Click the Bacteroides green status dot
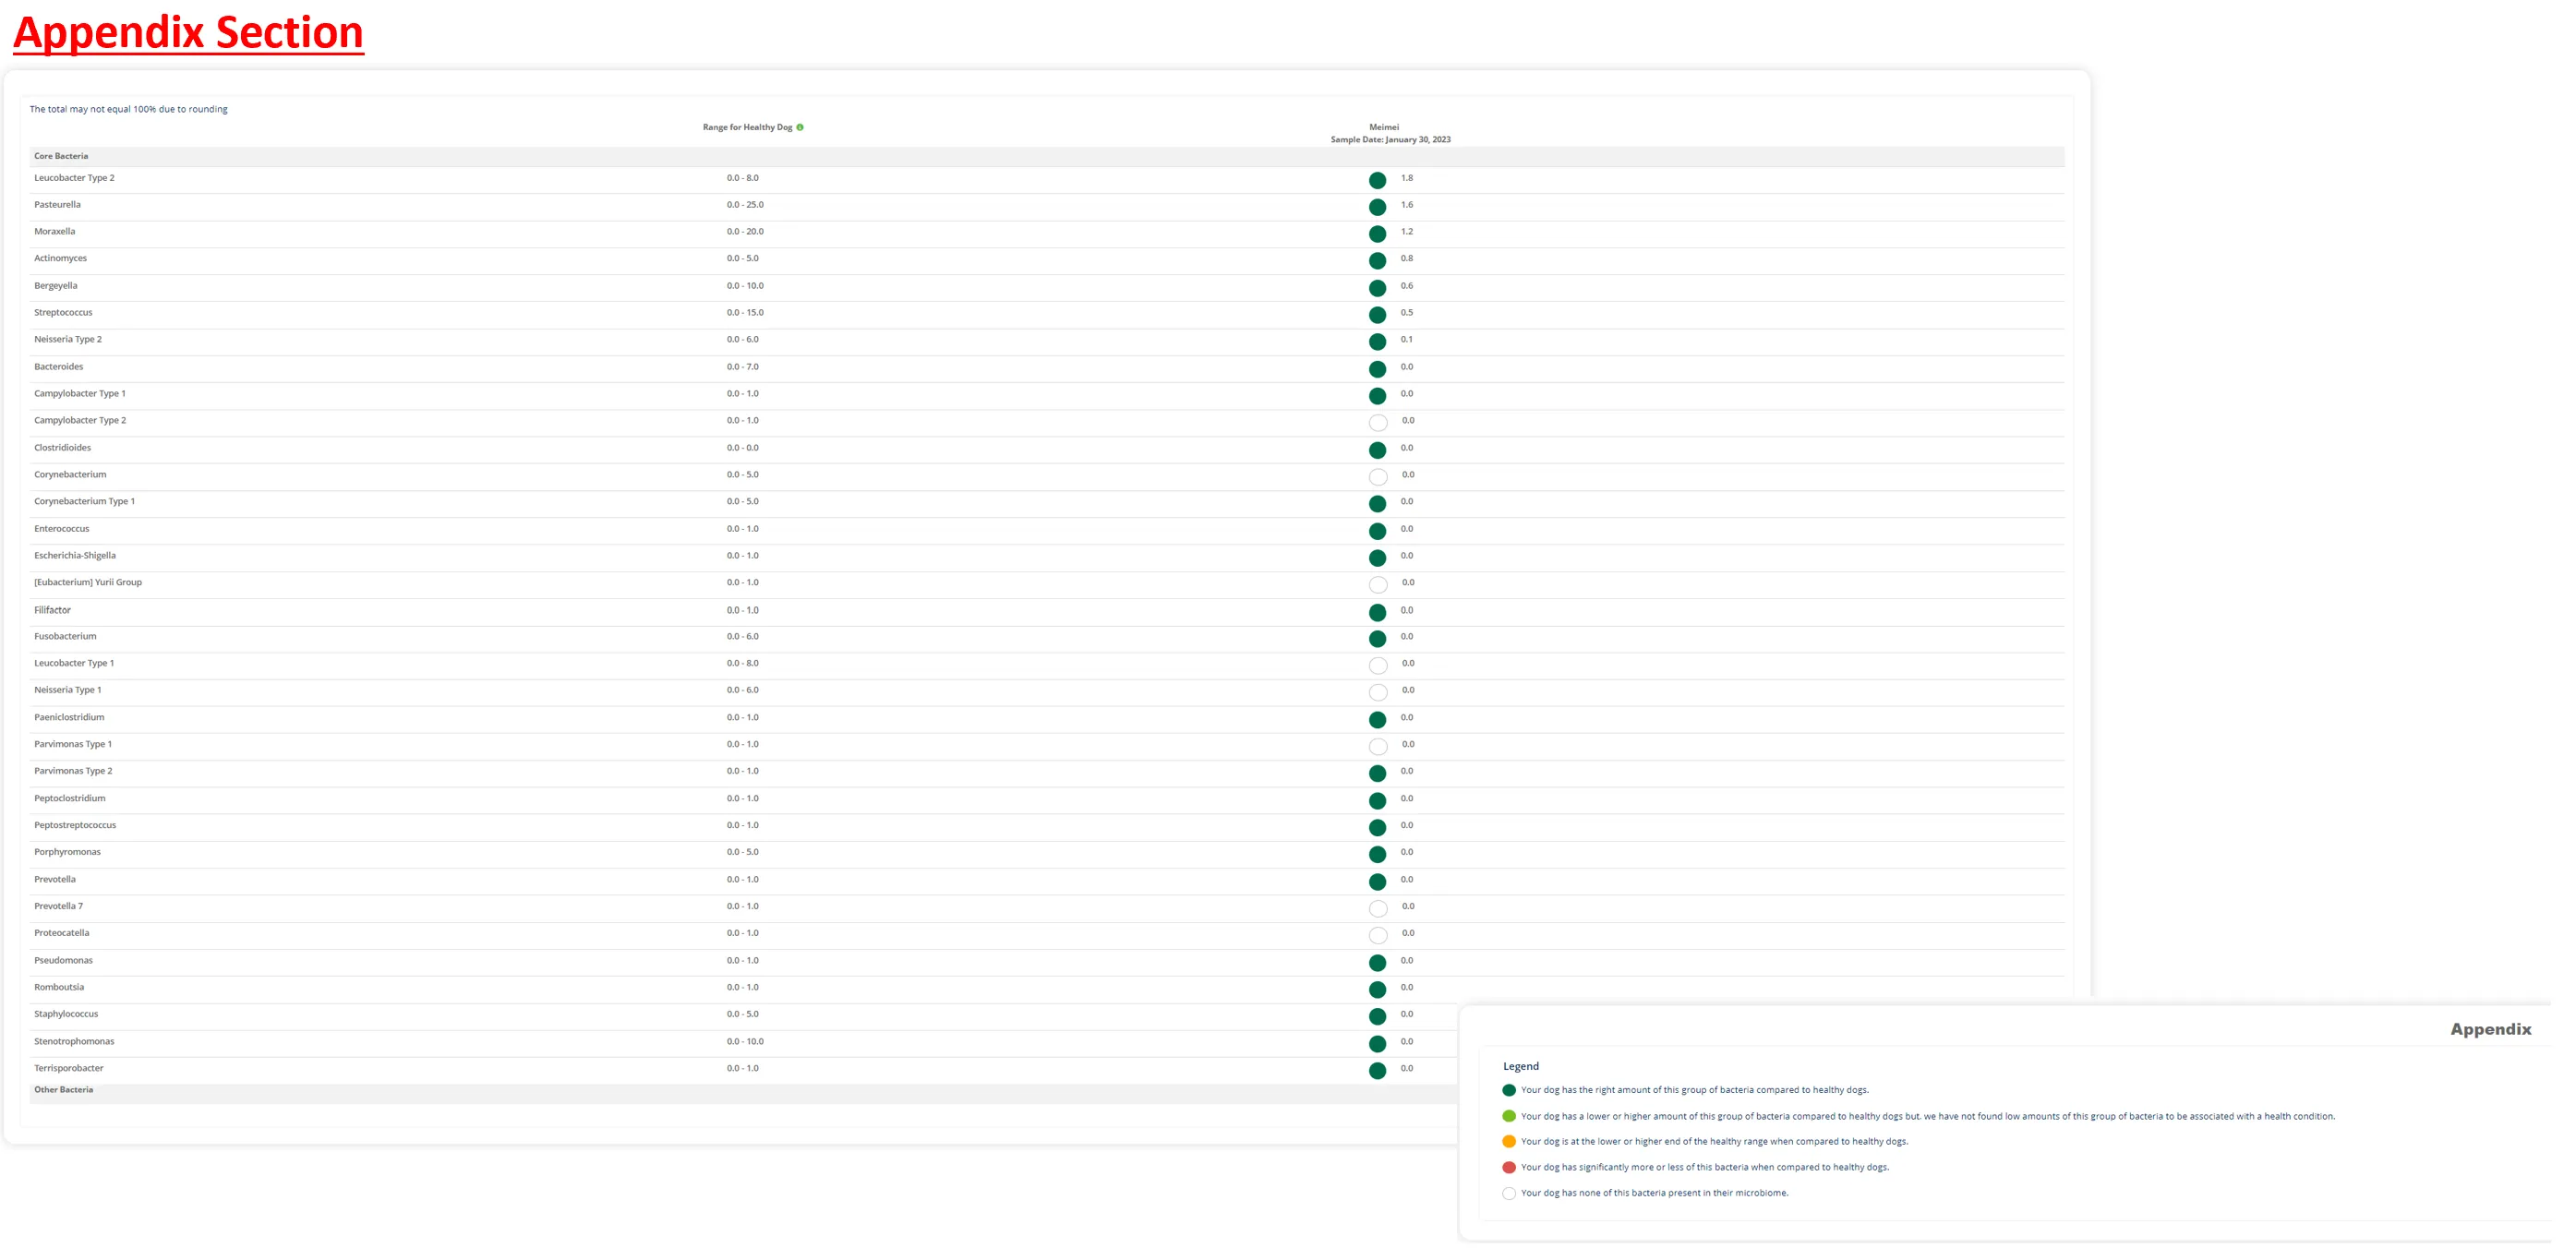This screenshot has width=2576, height=1260. coord(1377,369)
